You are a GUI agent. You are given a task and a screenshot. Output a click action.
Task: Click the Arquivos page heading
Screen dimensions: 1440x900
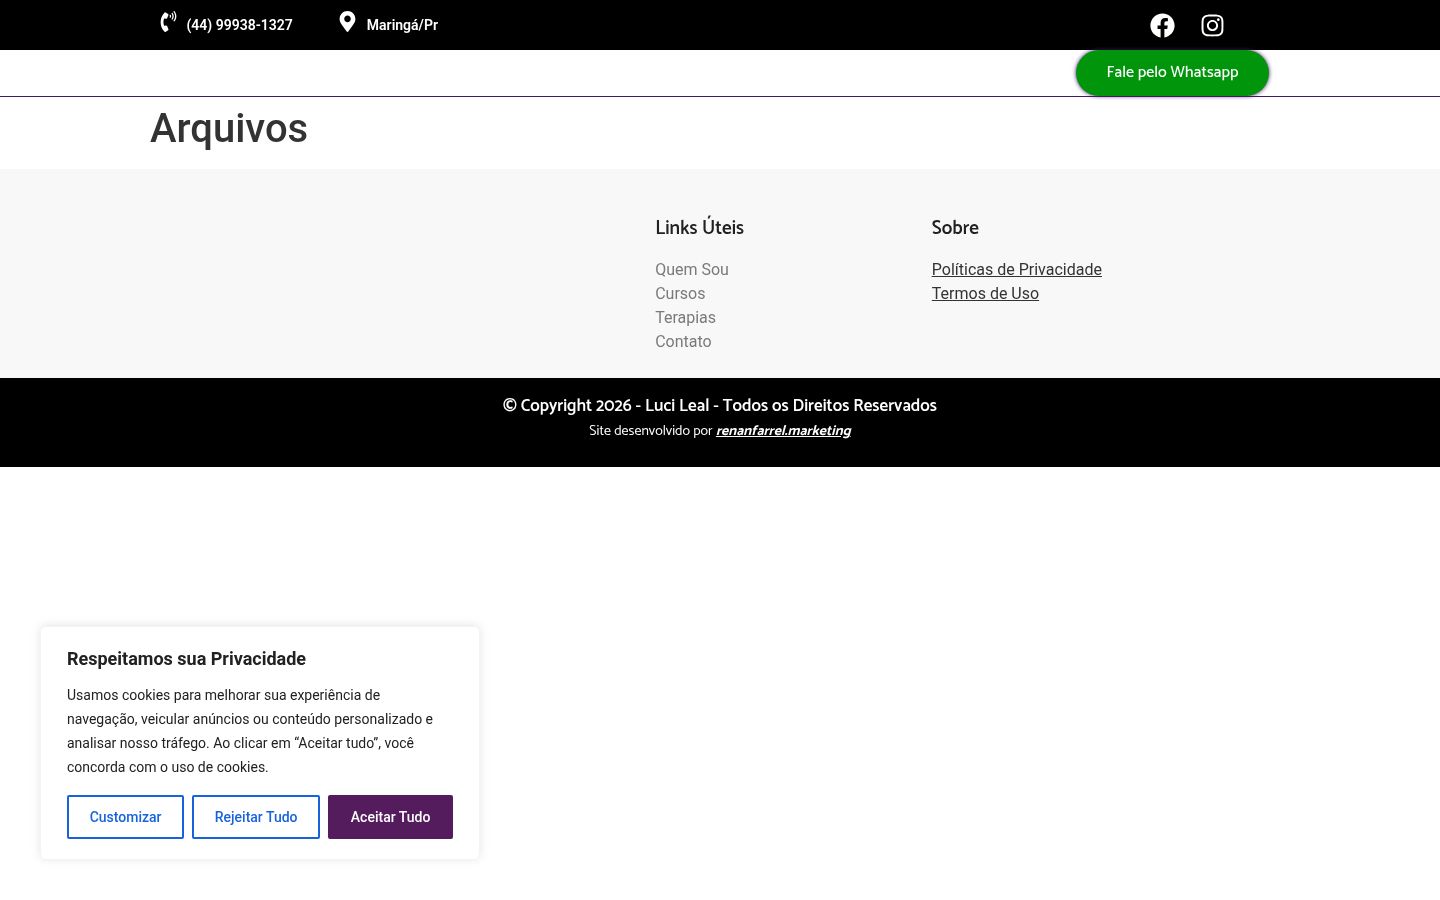pyautogui.click(x=229, y=129)
